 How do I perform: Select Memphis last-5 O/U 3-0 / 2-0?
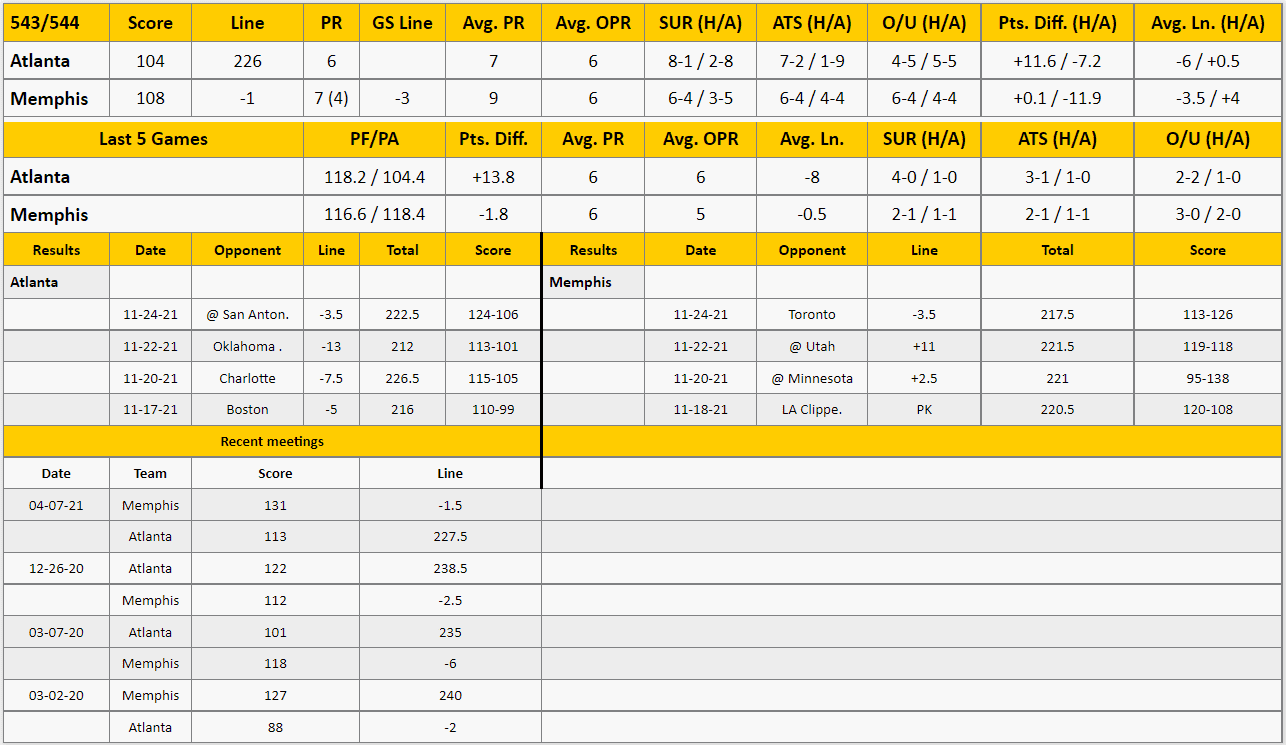[1208, 215]
